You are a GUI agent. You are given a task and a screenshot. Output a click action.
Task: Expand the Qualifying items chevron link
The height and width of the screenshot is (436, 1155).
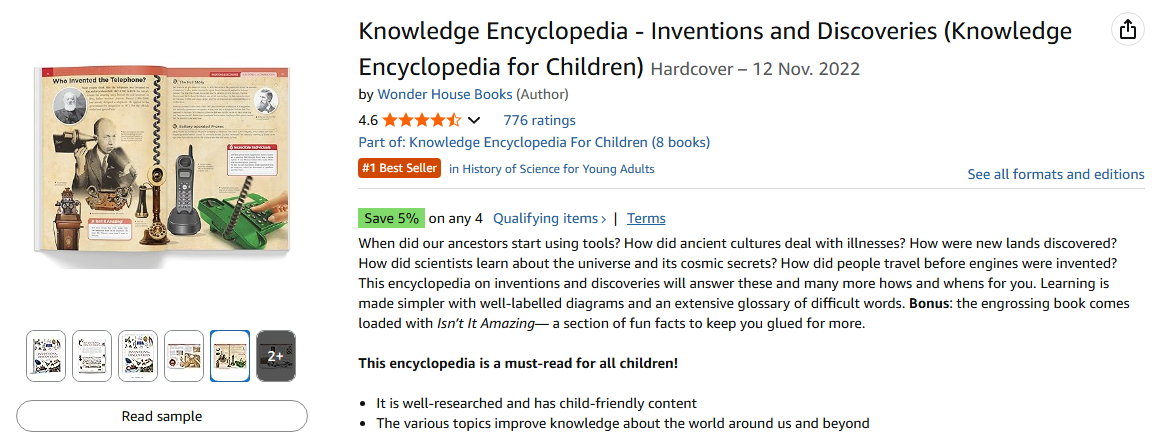(549, 218)
